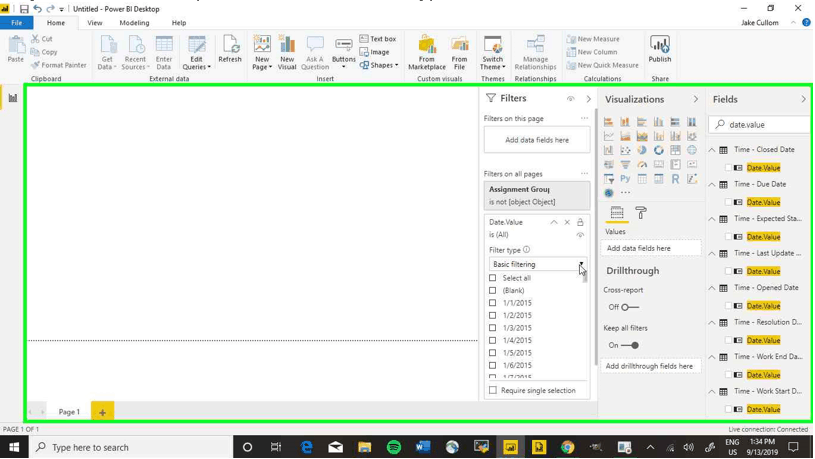Select the Page 1 tab
Screen dimensions: 815x459
coord(69,412)
